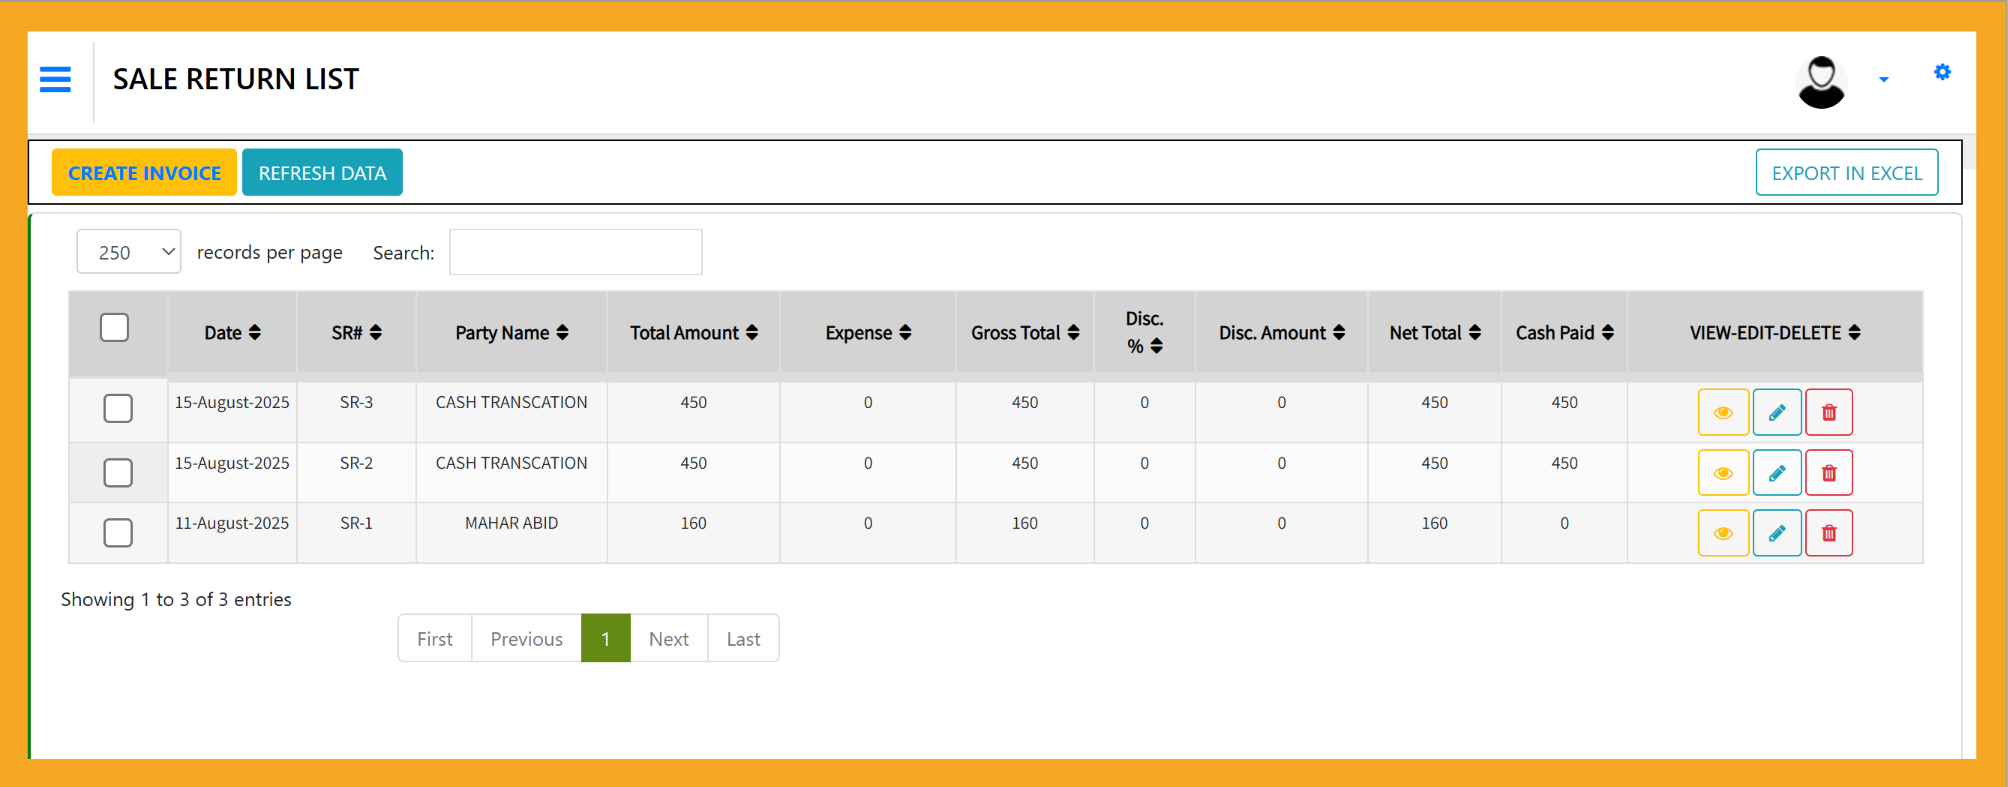
Task: View the SR-2 sale return details
Action: click(1723, 473)
